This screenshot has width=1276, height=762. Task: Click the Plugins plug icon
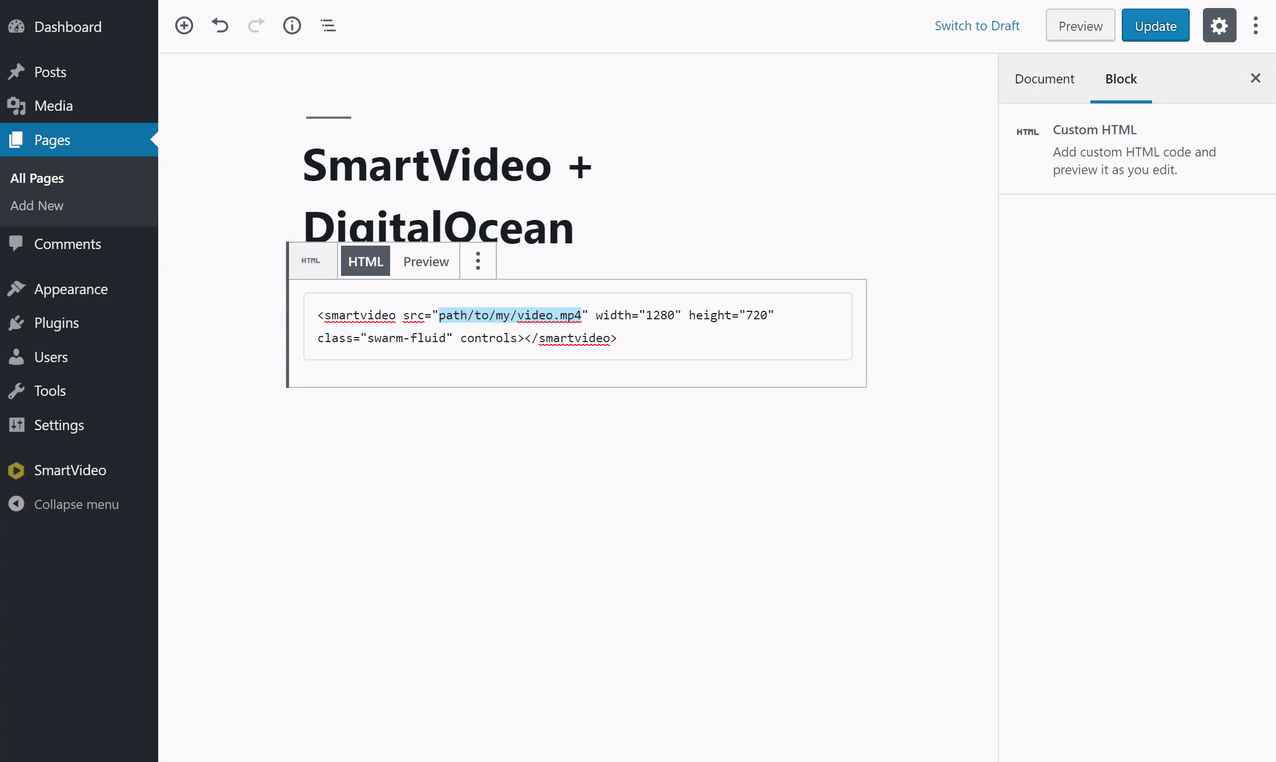[16, 323]
